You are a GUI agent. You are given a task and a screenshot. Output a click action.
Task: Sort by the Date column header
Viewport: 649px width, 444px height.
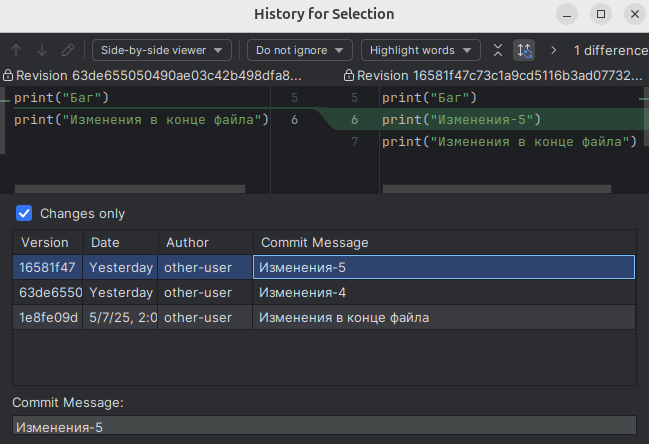120,242
